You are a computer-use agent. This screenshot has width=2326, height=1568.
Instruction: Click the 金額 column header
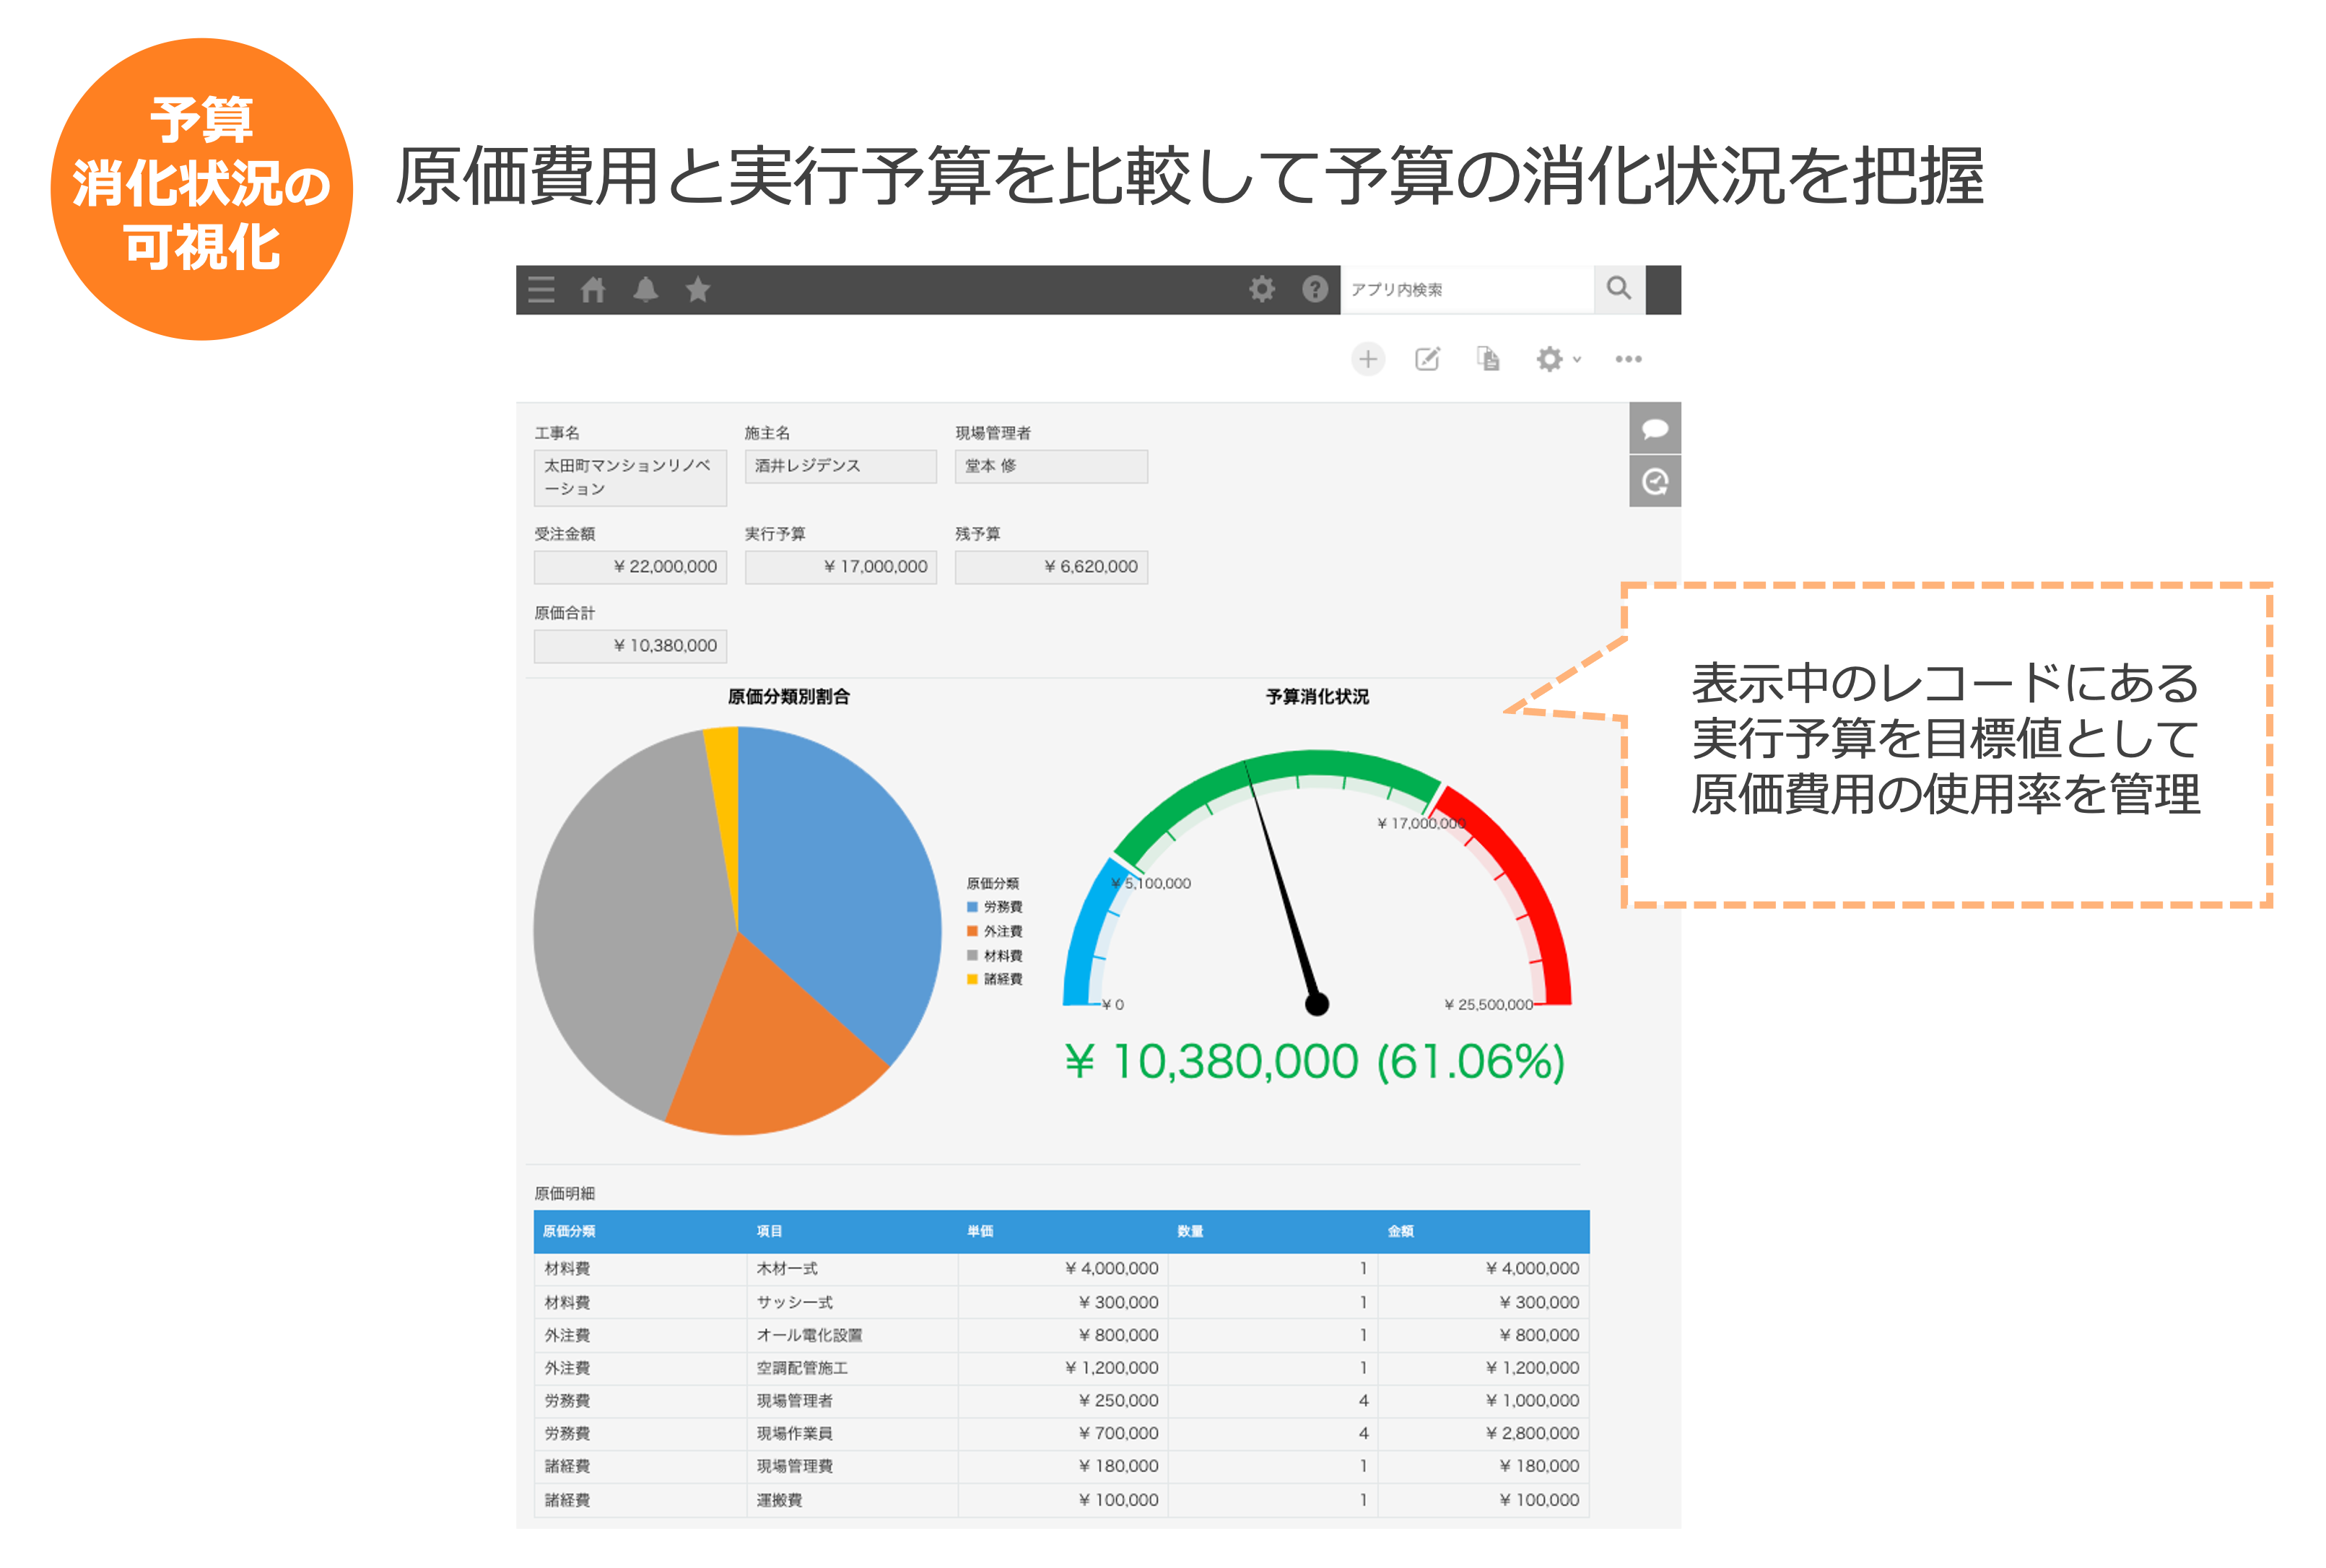coord(1400,1231)
